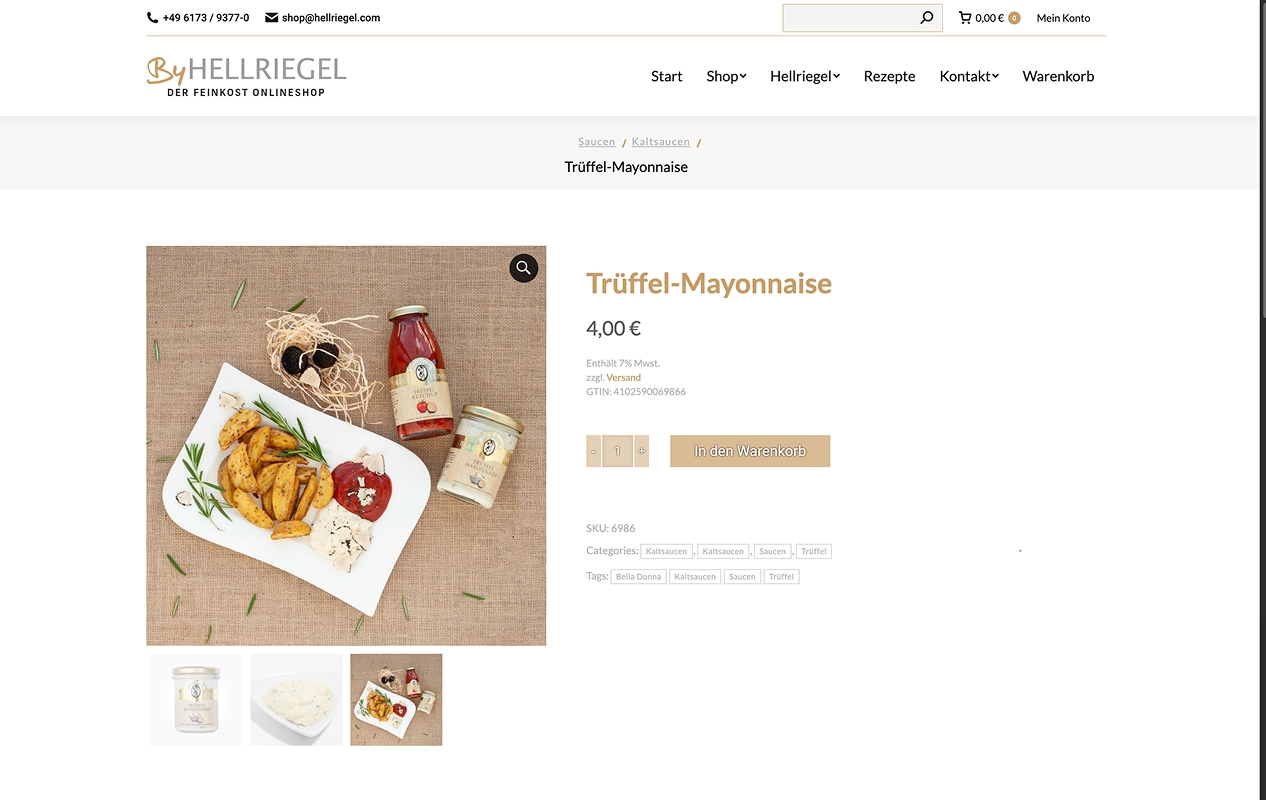Click the search magnifier icon in header

926,18
